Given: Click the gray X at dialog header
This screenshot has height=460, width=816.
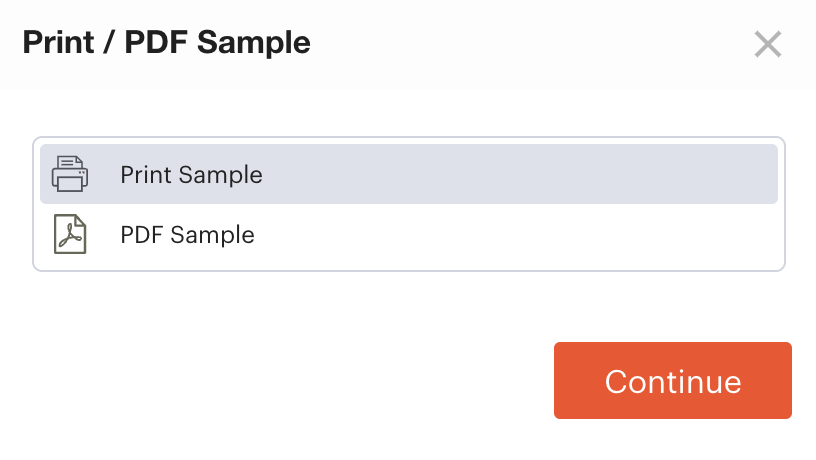Looking at the screenshot, I should pos(768,44).
